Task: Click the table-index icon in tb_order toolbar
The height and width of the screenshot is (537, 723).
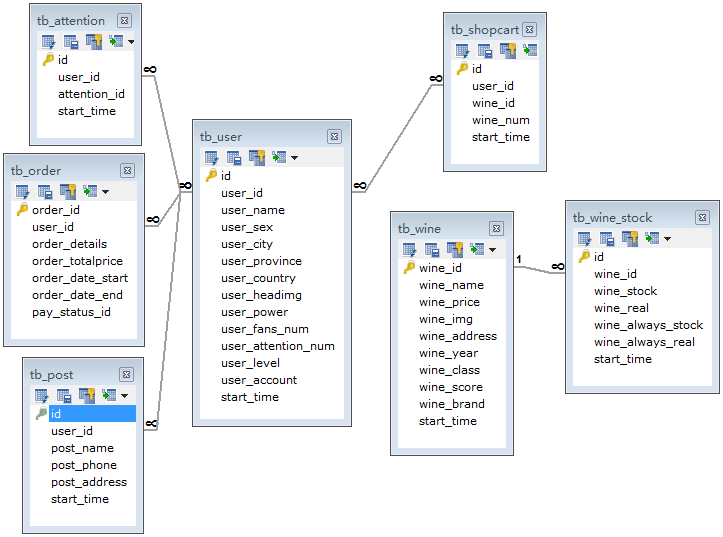Action: click(45, 192)
